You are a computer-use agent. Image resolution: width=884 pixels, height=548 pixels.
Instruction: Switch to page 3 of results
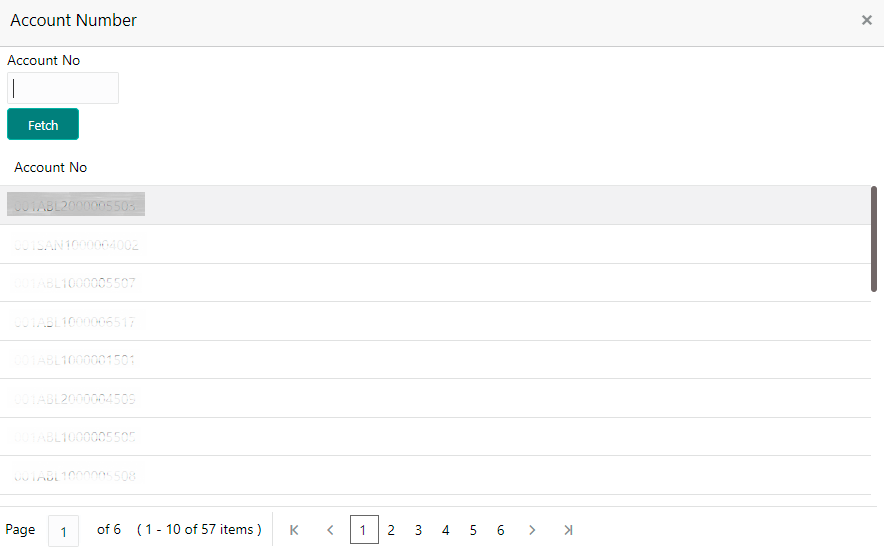point(418,530)
